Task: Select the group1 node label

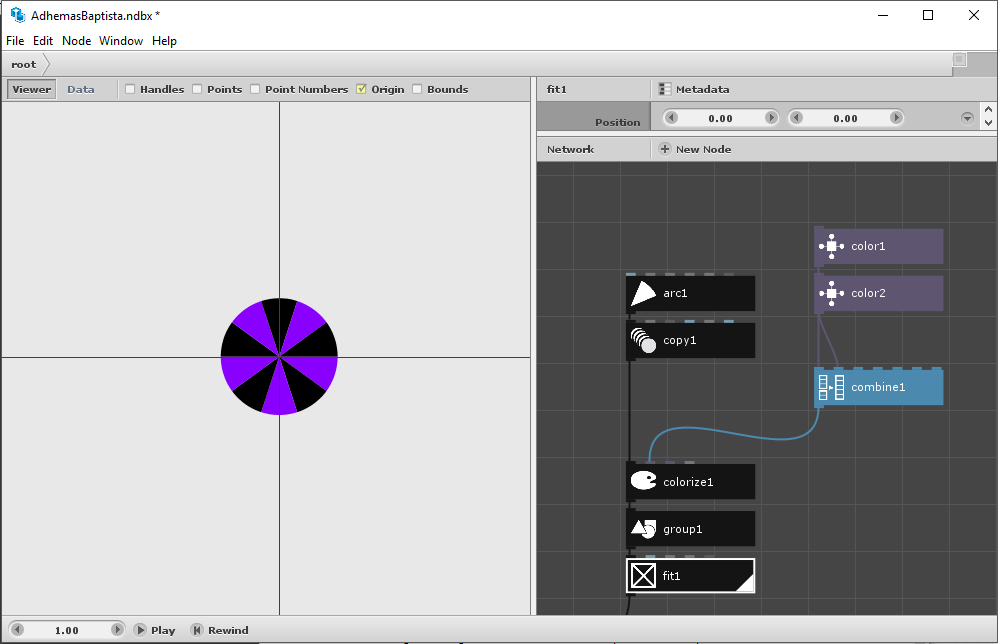Action: tap(682, 529)
